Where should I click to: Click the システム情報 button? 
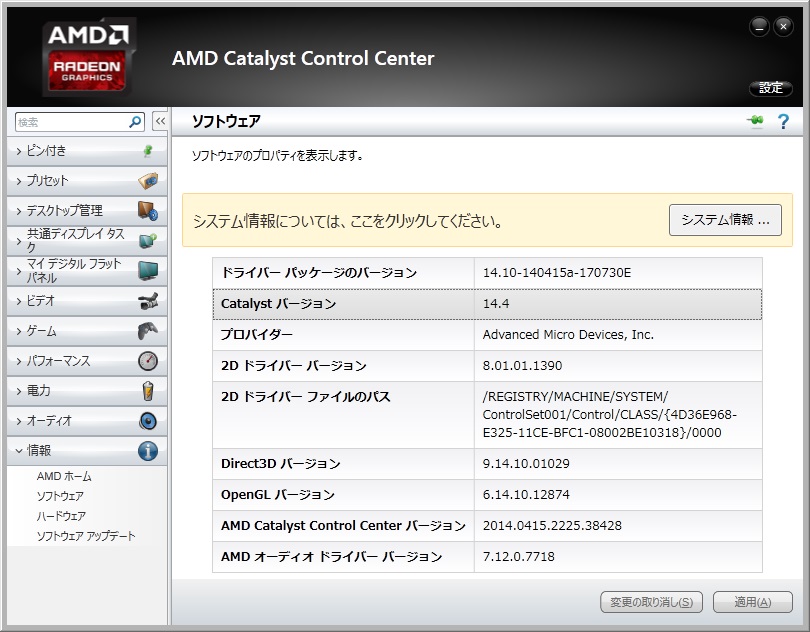point(725,221)
